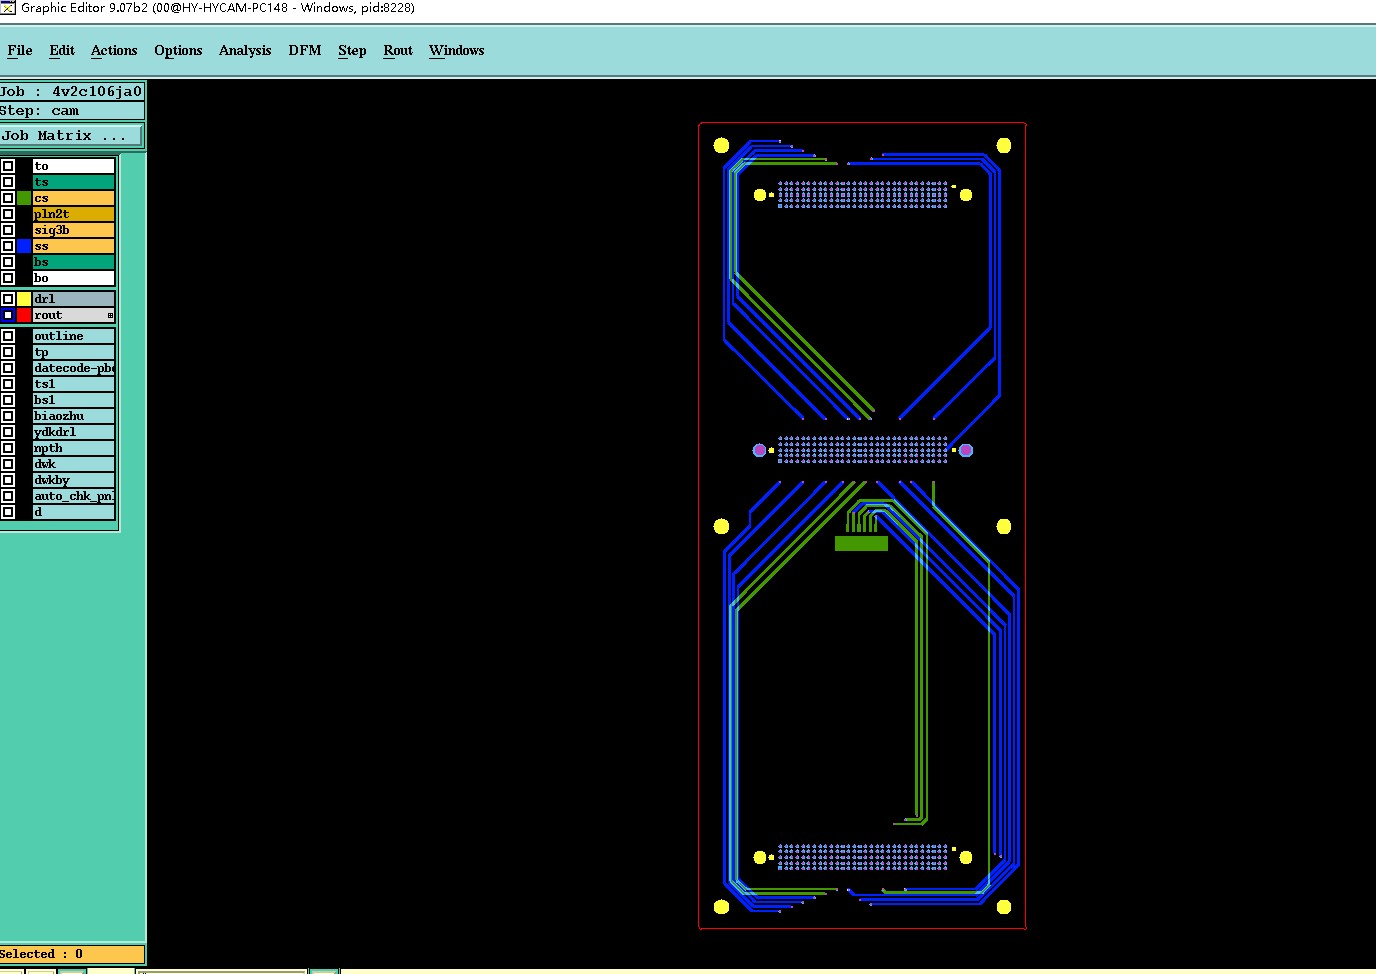Toggle the checkbox for layer pln2t
This screenshot has height=974, width=1376.
point(8,214)
